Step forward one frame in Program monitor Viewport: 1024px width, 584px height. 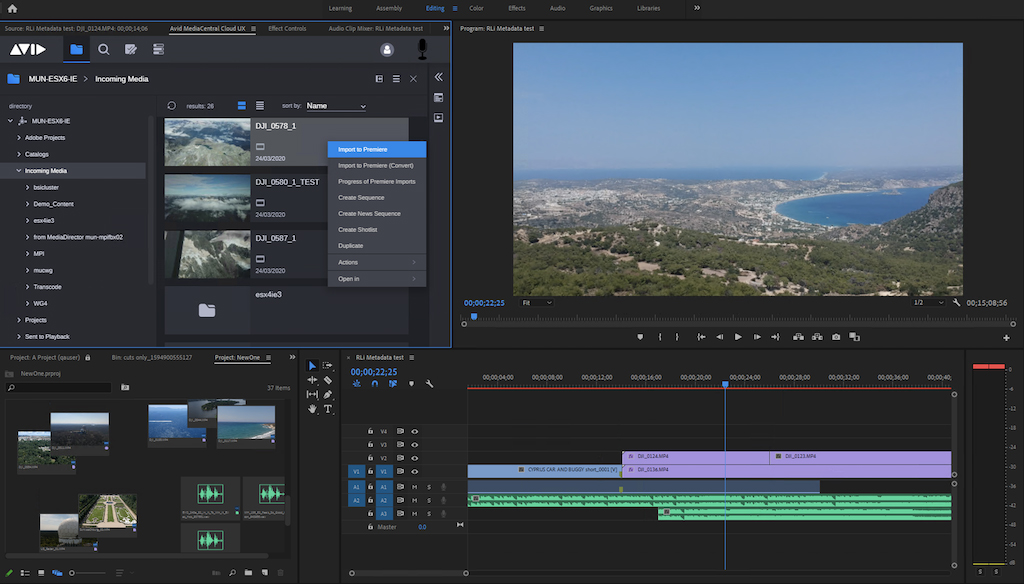[757, 337]
